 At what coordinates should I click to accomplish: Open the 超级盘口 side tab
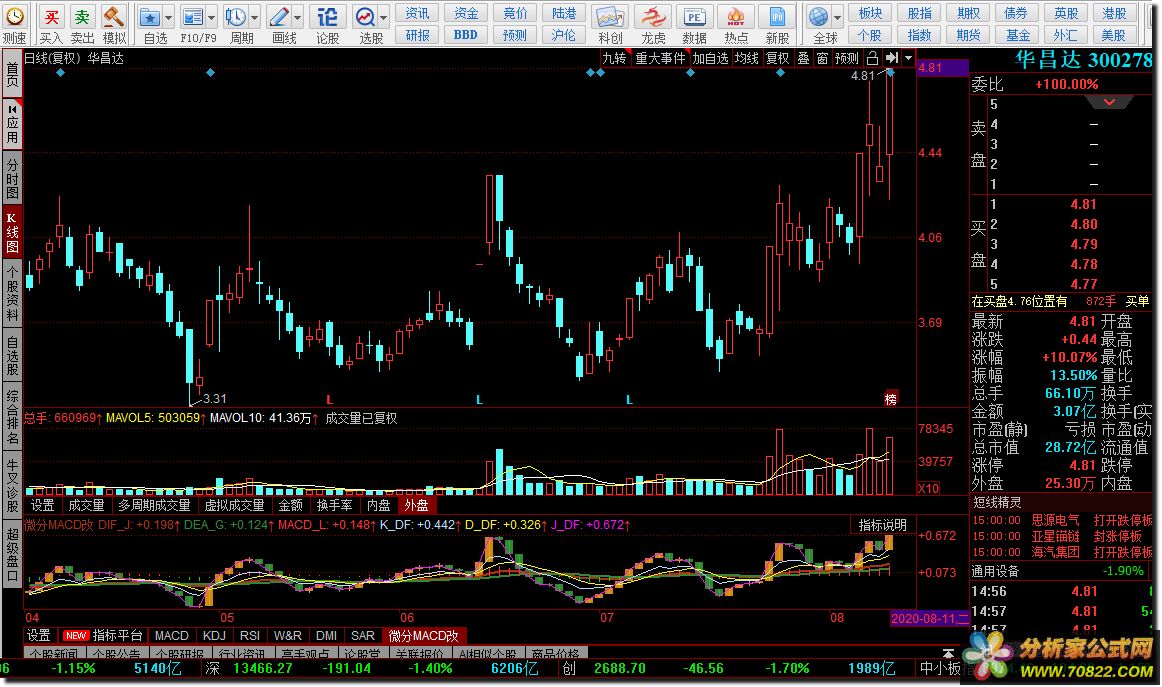(12, 555)
